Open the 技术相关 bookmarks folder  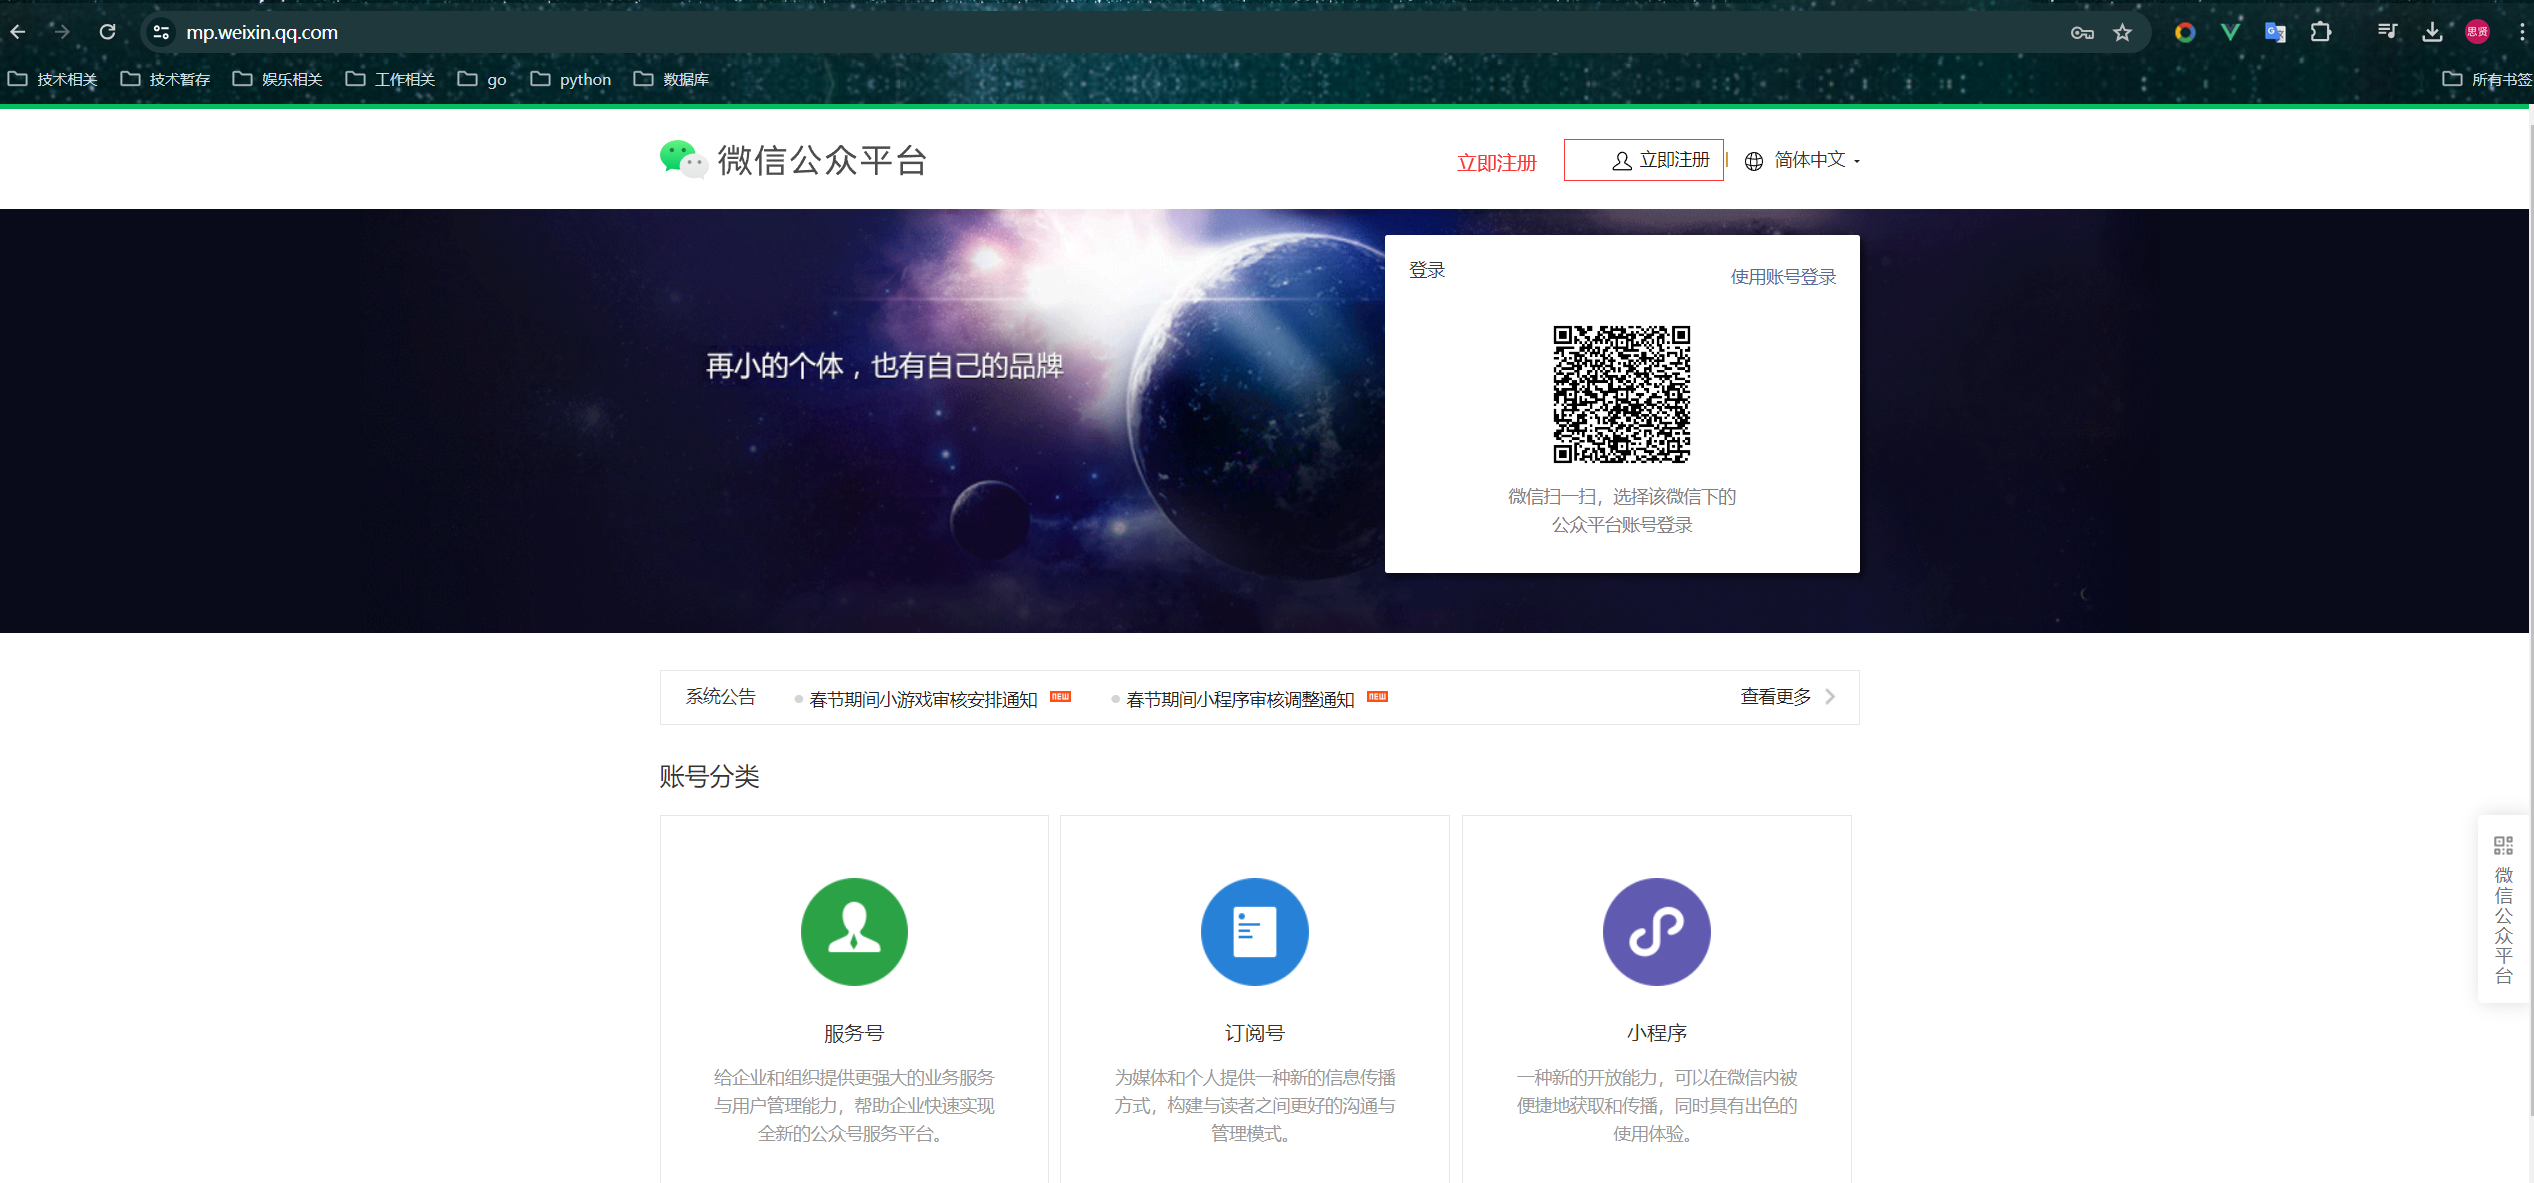point(53,79)
